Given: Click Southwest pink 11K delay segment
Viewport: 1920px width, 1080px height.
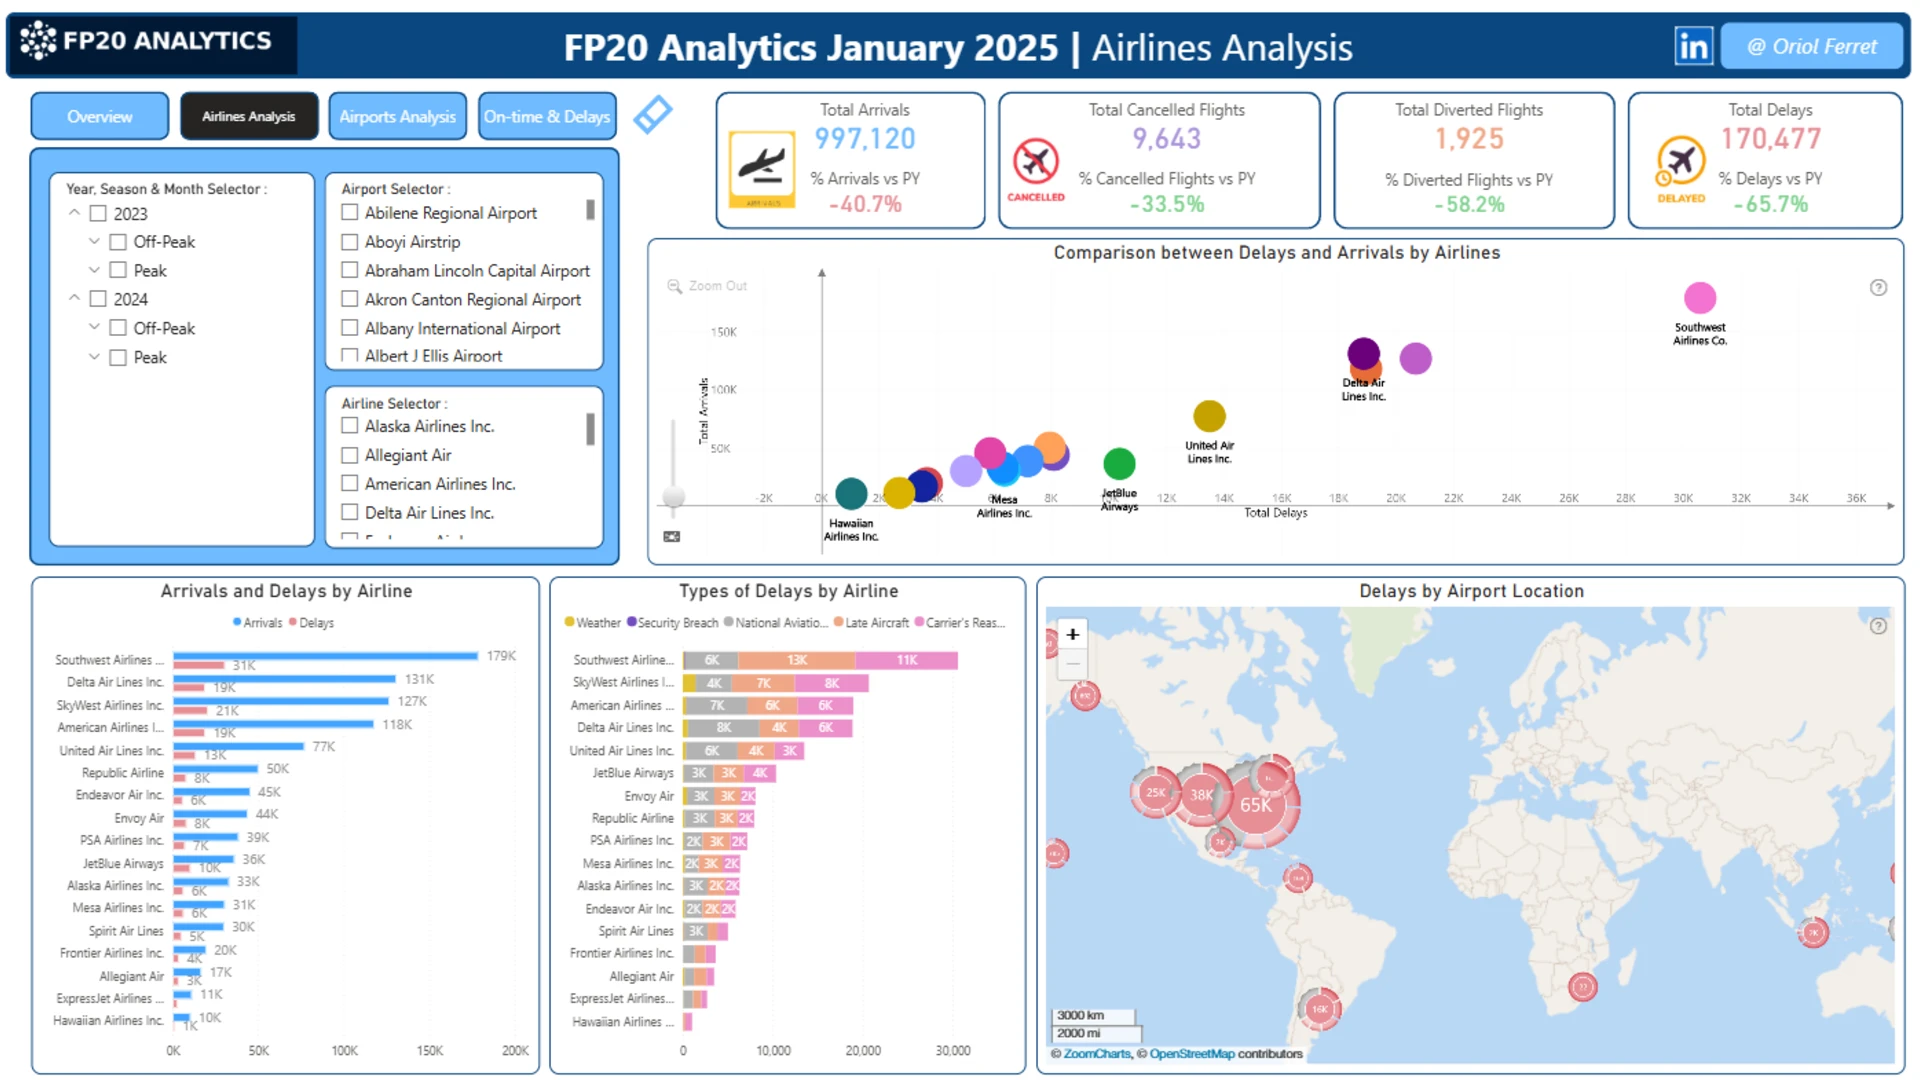Looking at the screenshot, I should coord(906,660).
